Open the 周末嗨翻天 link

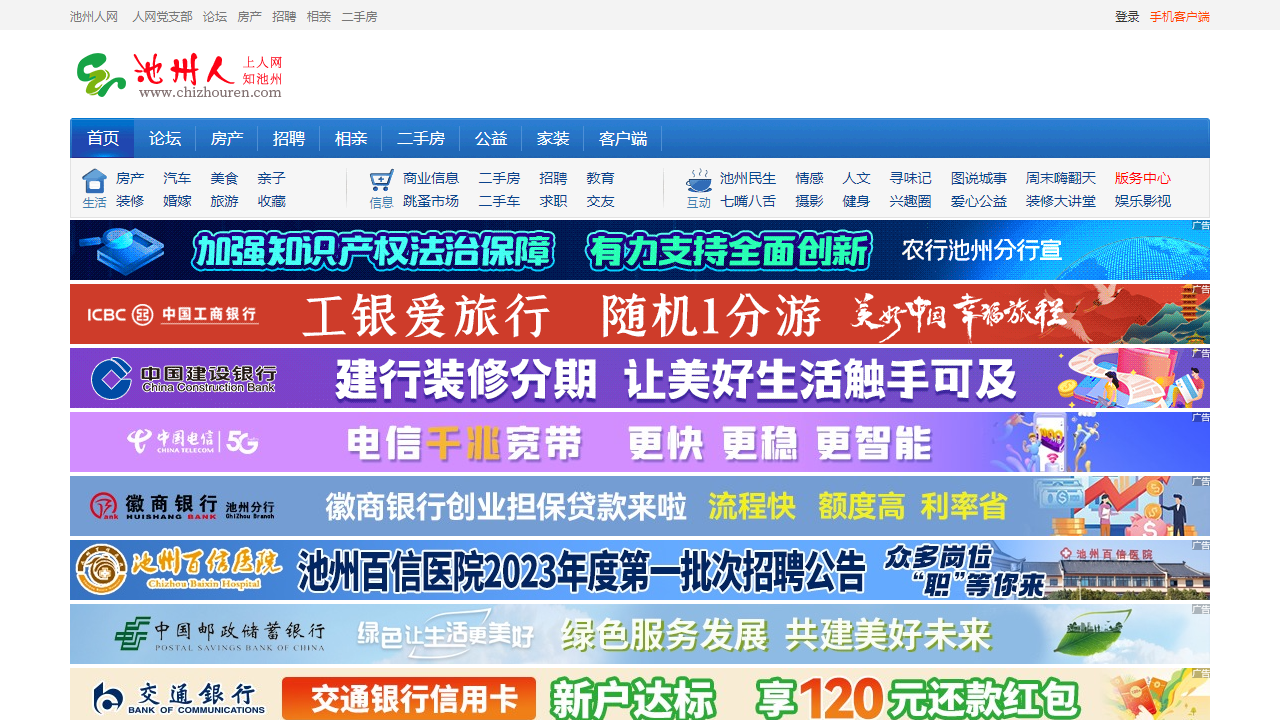[x=1061, y=178]
